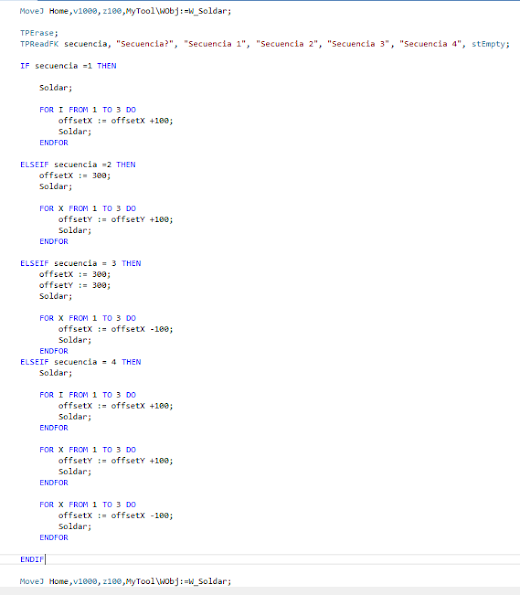
Task: Click offsetX := 300; under secuencia =2
Action: 75,176
